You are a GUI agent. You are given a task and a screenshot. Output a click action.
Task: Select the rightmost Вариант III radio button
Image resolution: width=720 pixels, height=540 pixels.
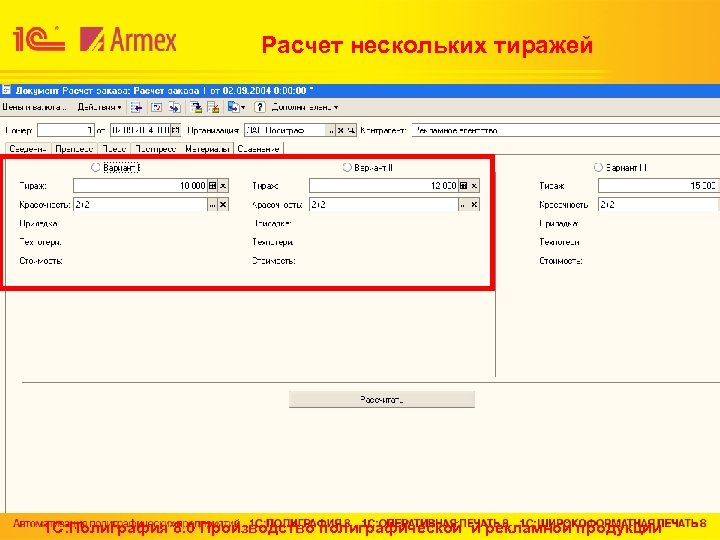tap(598, 167)
